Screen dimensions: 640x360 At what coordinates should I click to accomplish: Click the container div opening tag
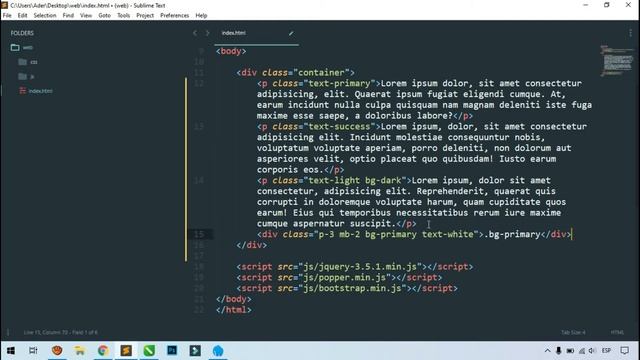(x=296, y=73)
